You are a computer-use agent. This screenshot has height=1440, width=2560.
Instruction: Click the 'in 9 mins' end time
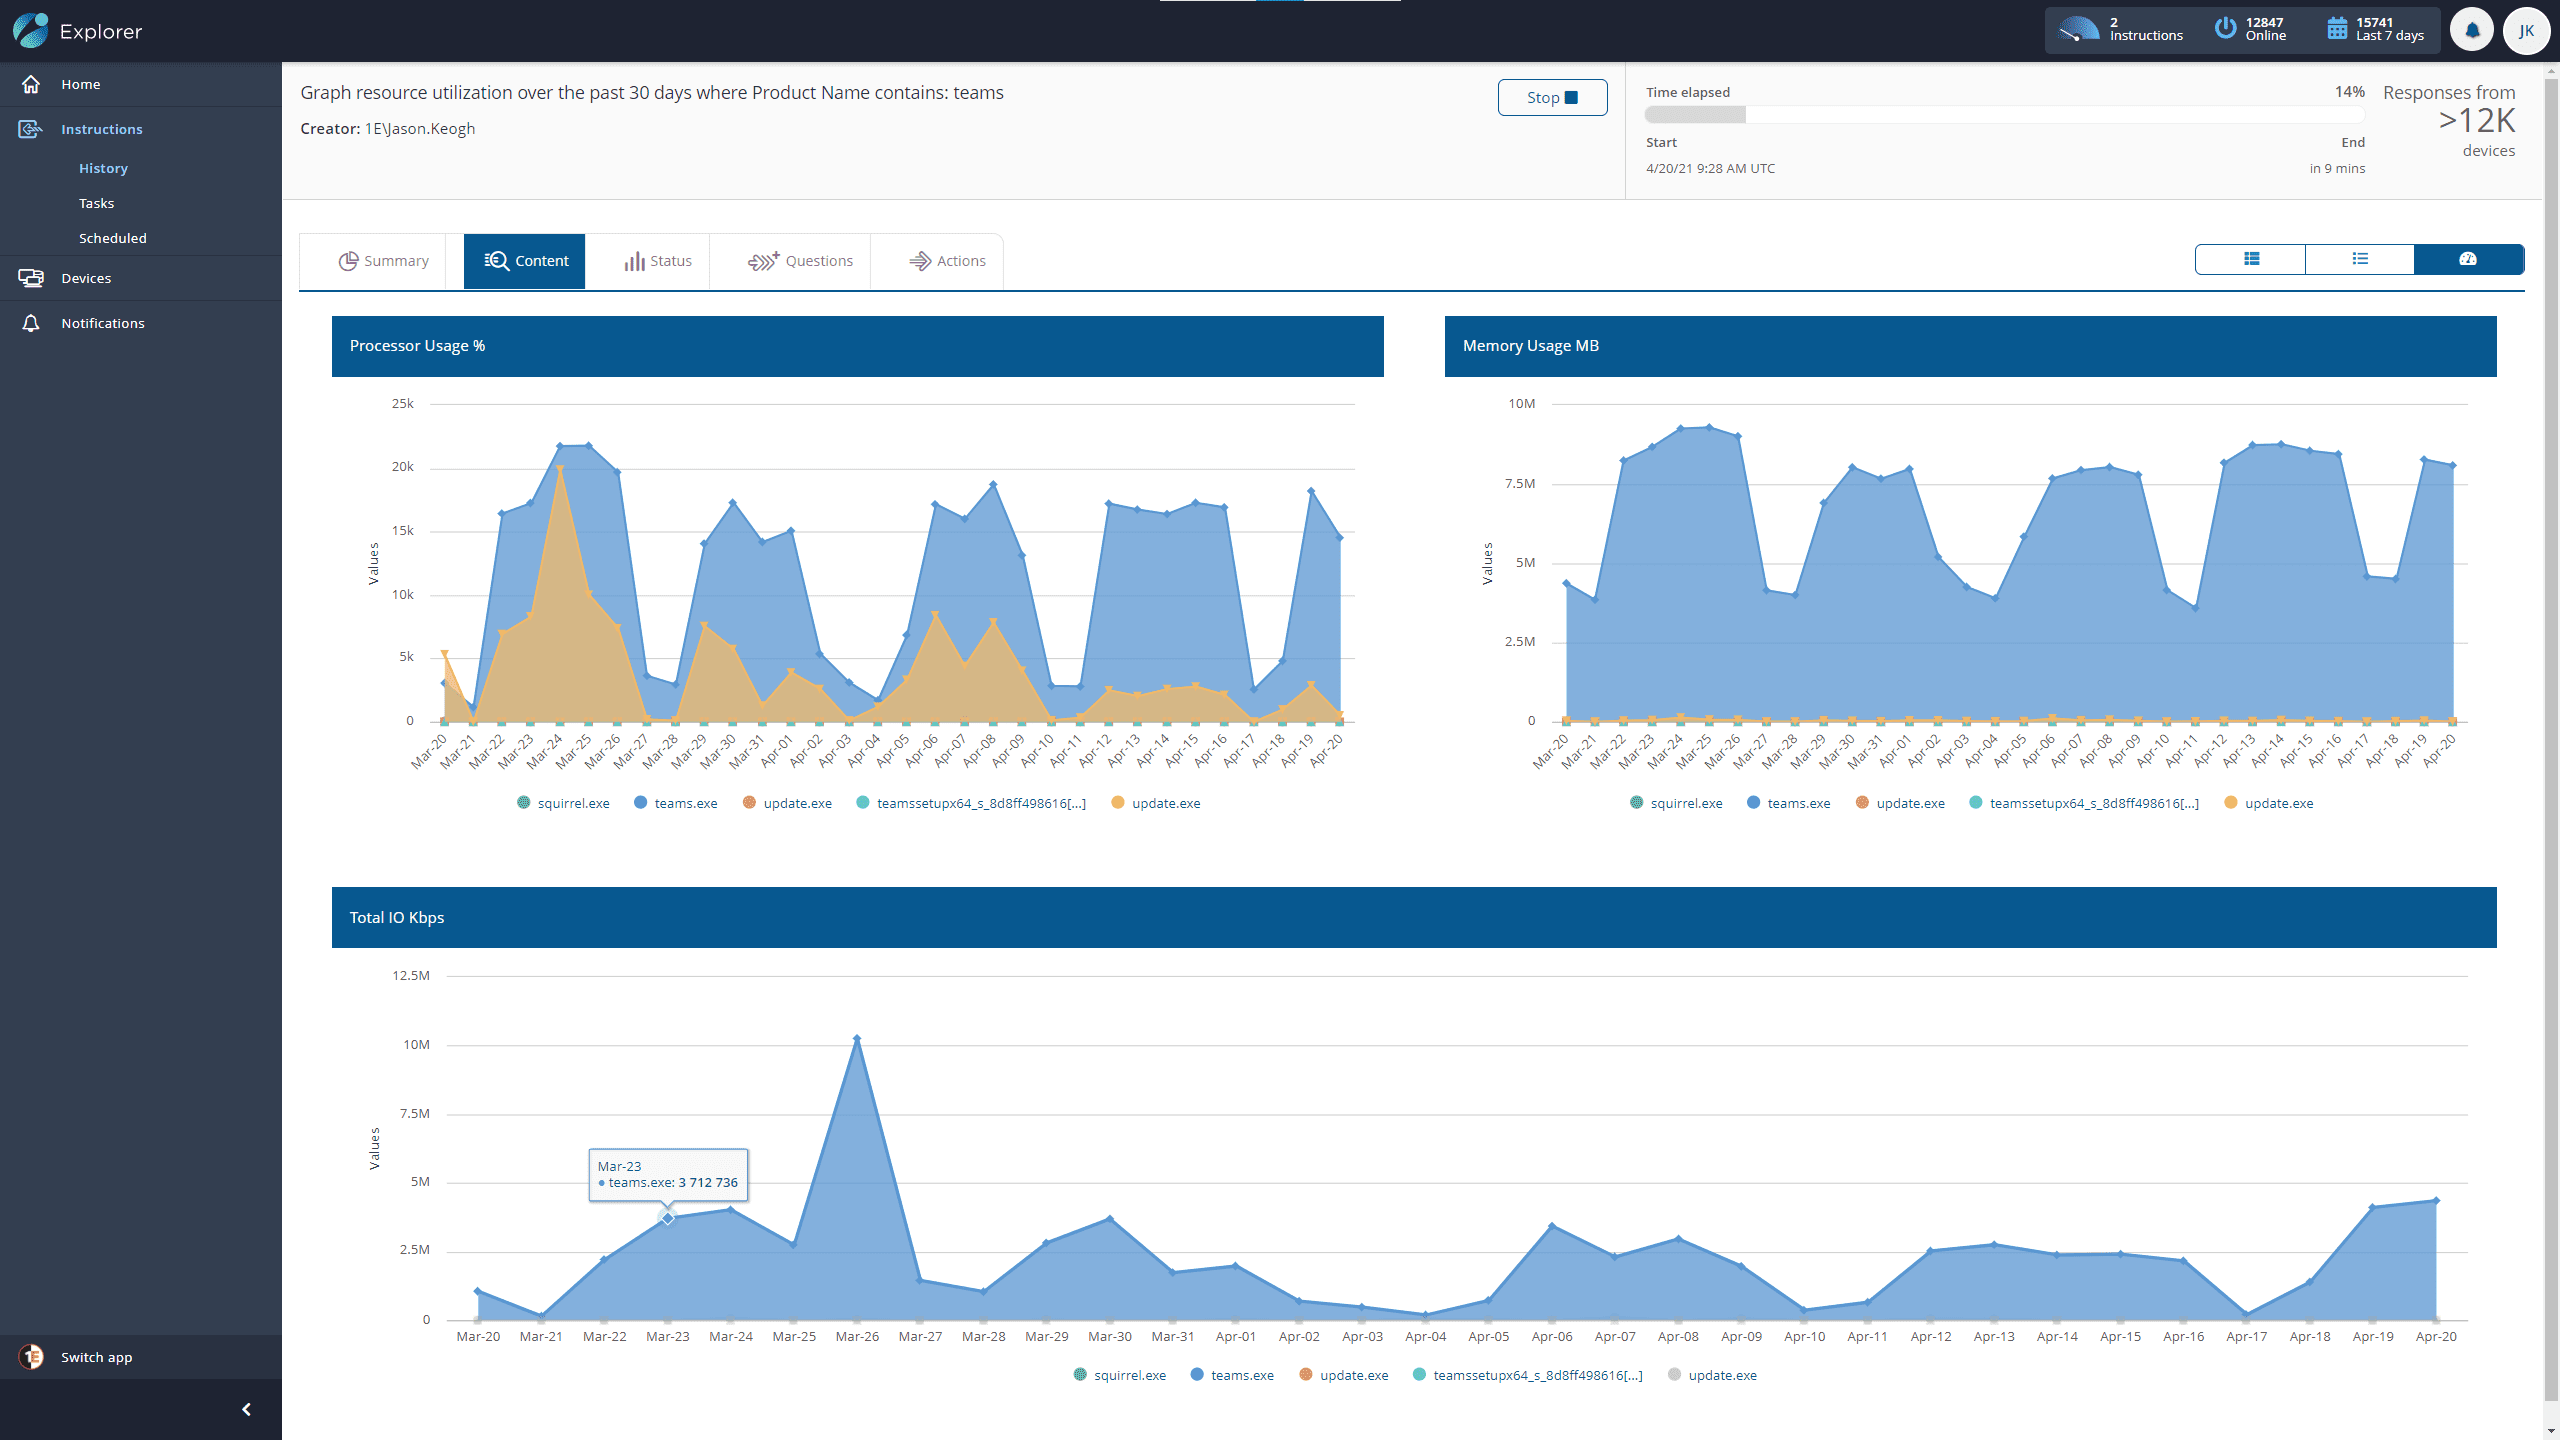pos(2337,168)
